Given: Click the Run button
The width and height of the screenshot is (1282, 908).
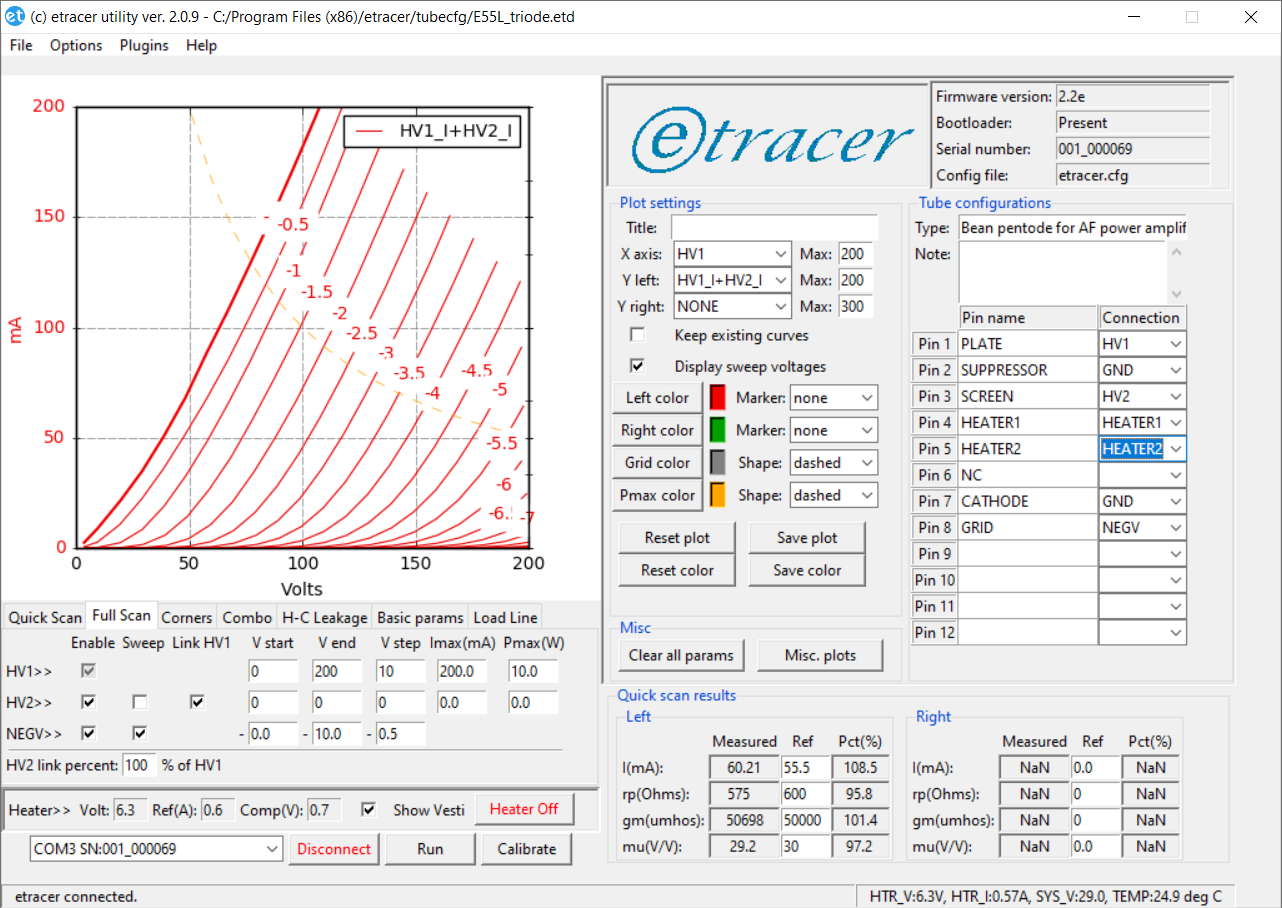Looking at the screenshot, I should (430, 849).
